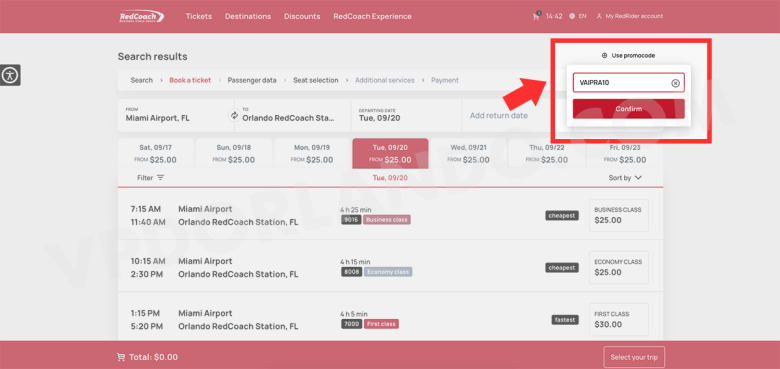780x369 pixels.
Task: Click the fastest badge
Action: click(x=565, y=320)
